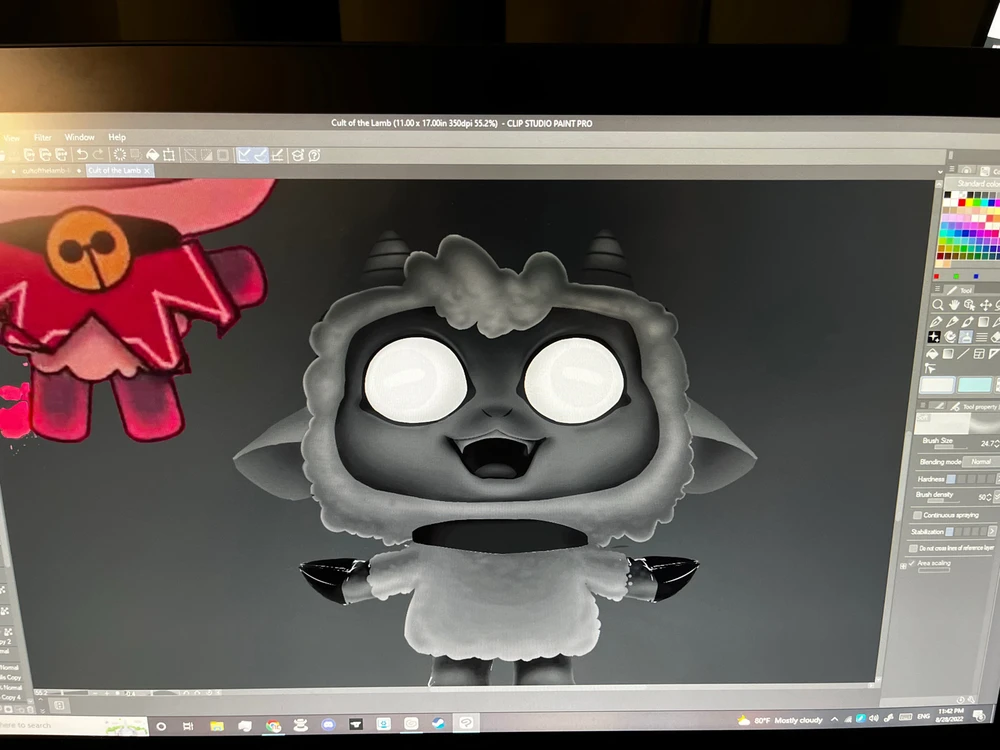Open the Steam icon in the taskbar

(x=438, y=723)
